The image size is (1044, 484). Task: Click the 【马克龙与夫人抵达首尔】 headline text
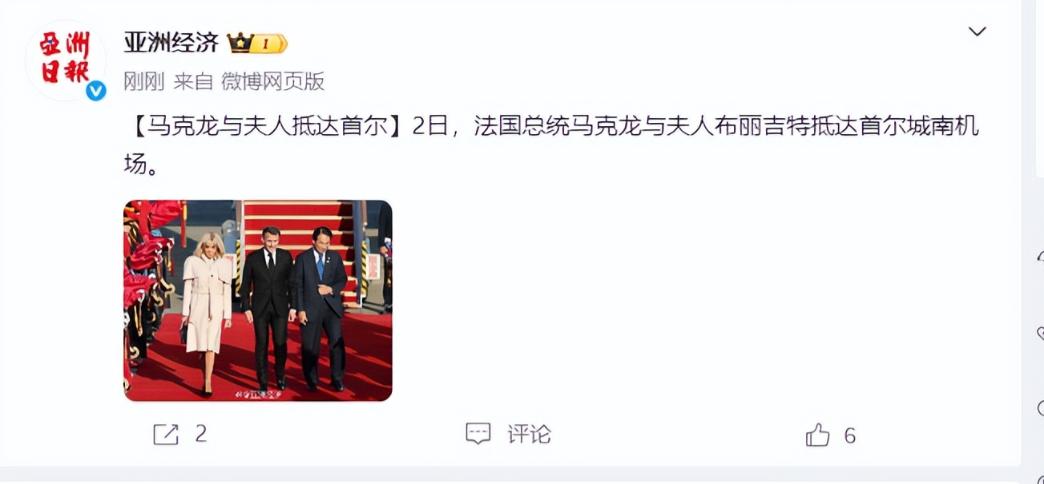pos(263,126)
